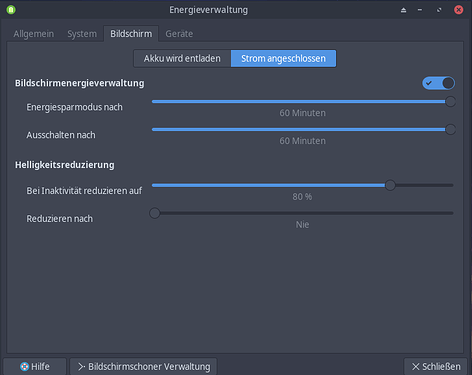Image resolution: width=472 pixels, height=375 pixels.
Task: Click the green power manager app icon
Action: (11, 10)
